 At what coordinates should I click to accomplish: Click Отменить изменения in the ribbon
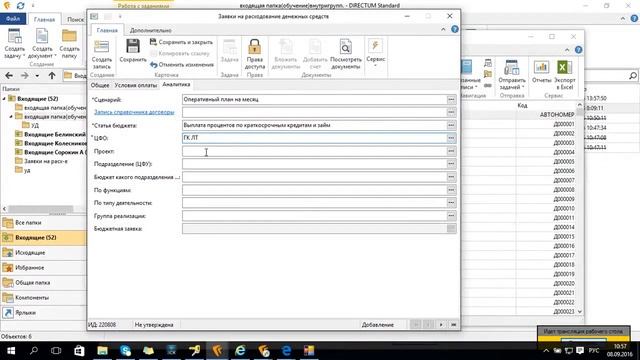coord(181,64)
